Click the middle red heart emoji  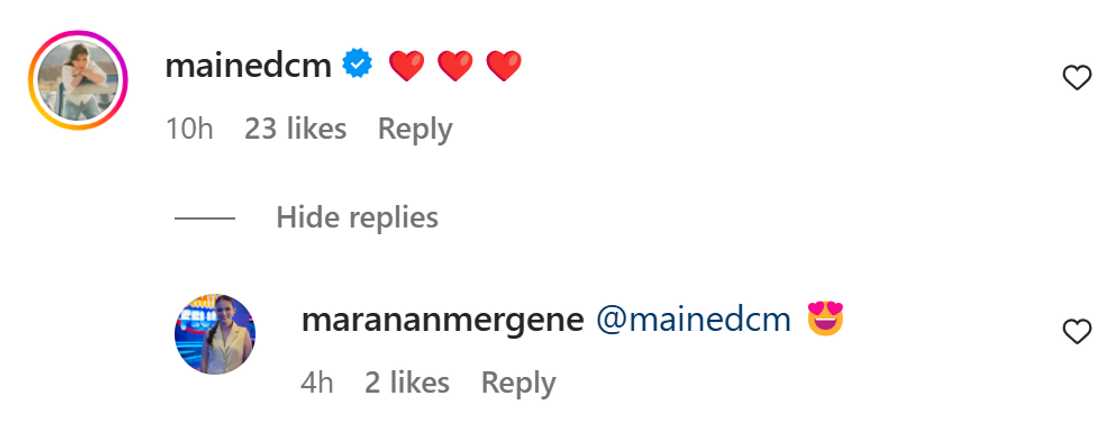[455, 66]
